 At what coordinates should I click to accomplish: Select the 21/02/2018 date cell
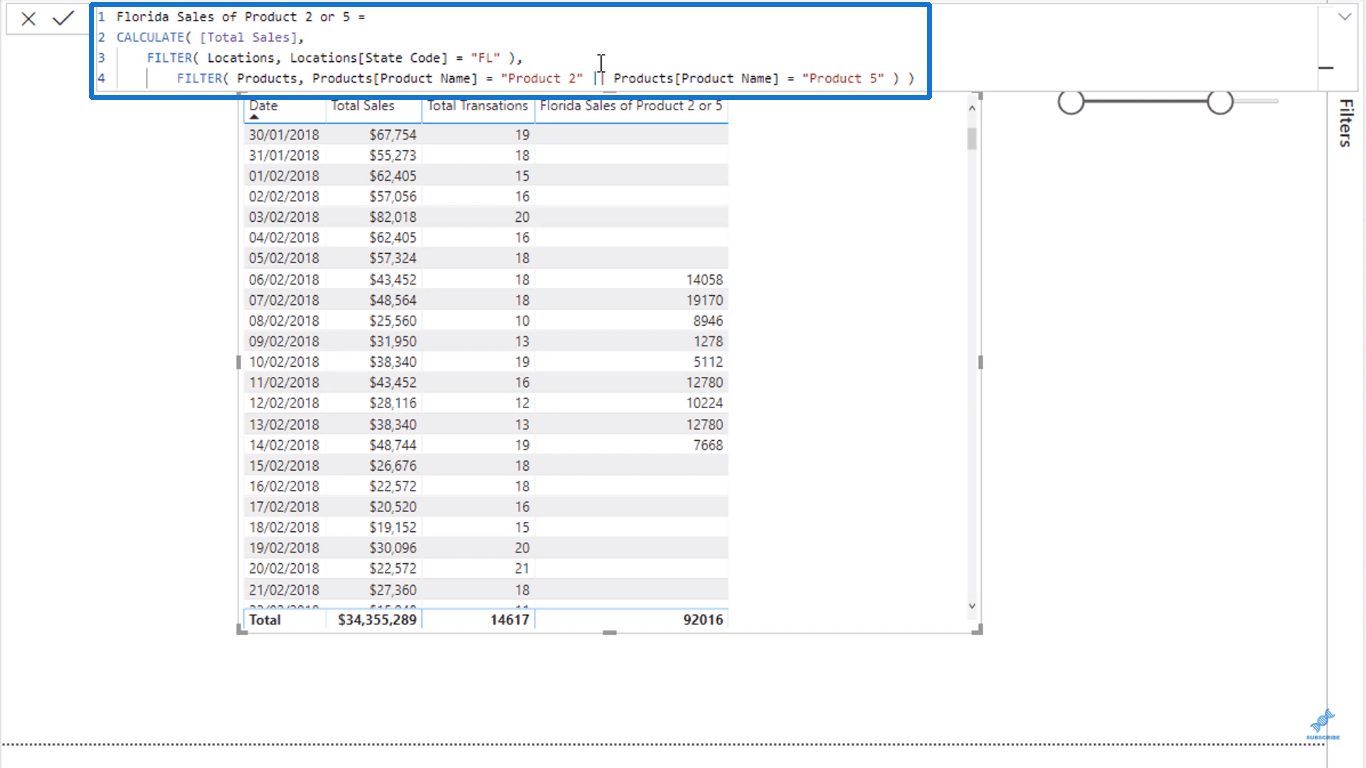pos(284,590)
